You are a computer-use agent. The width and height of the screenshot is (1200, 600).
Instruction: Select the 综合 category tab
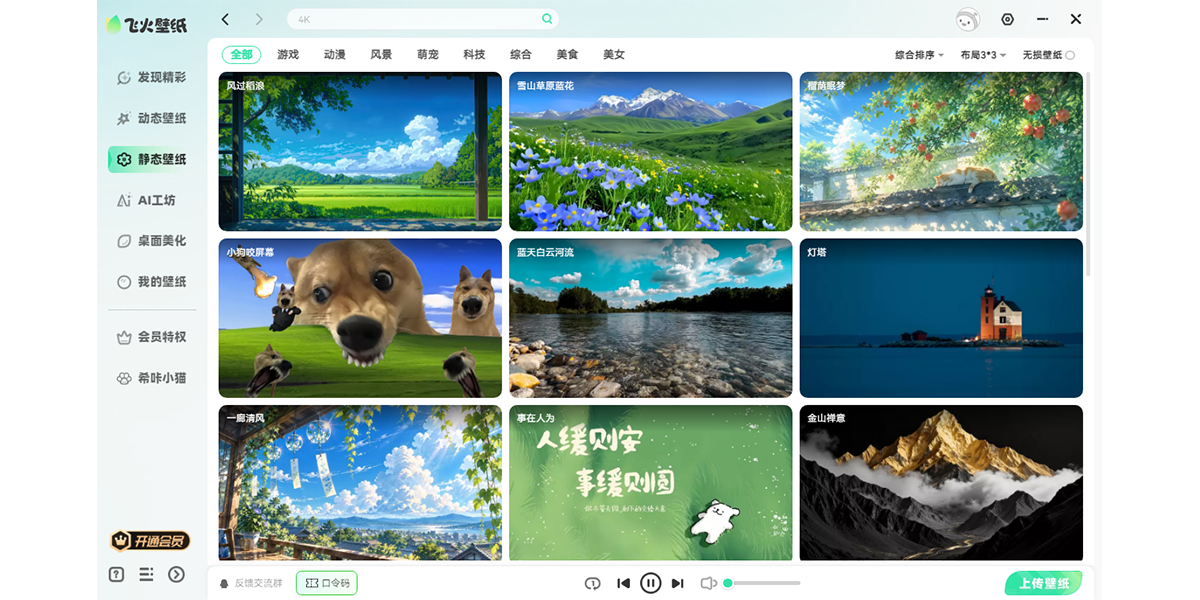click(521, 55)
